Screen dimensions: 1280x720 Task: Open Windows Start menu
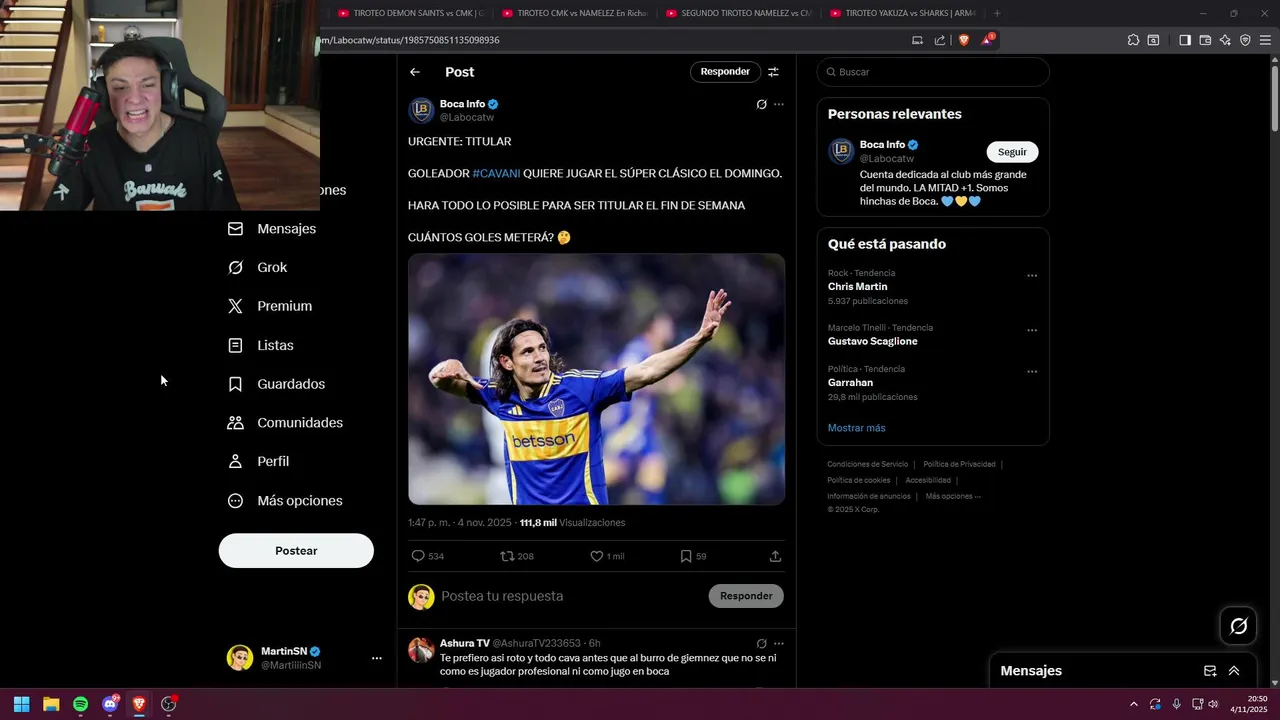point(21,704)
